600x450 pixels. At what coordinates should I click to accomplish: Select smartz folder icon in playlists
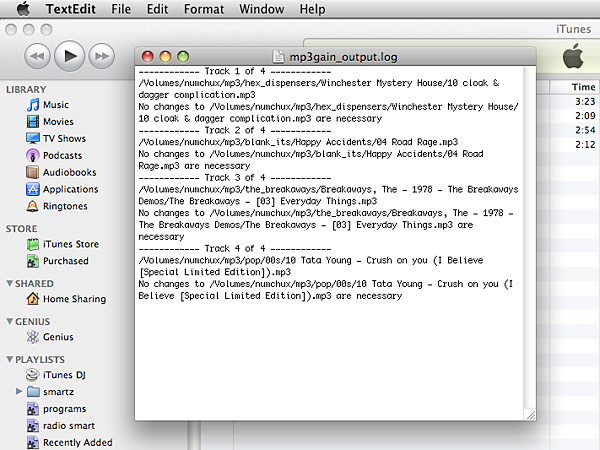33,391
